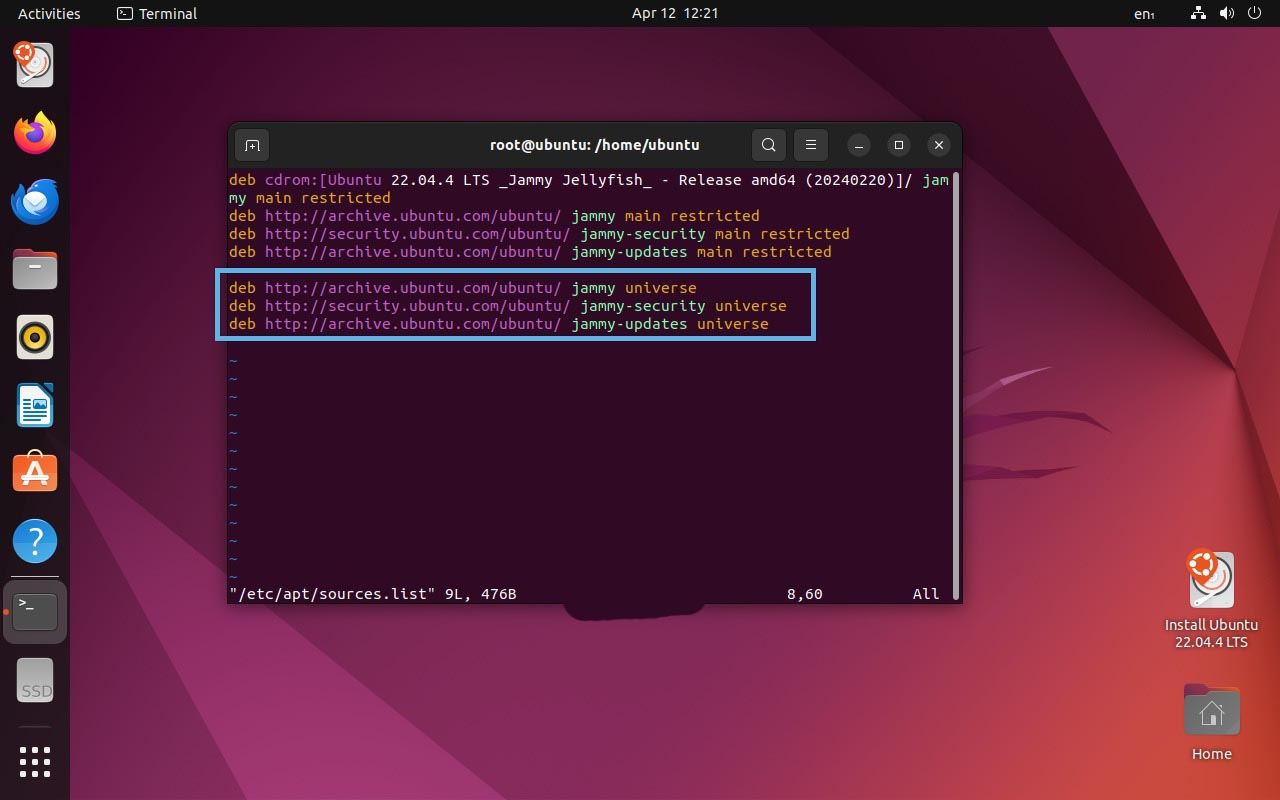Launch Rhythmbox music player
The width and height of the screenshot is (1280, 800).
35,337
